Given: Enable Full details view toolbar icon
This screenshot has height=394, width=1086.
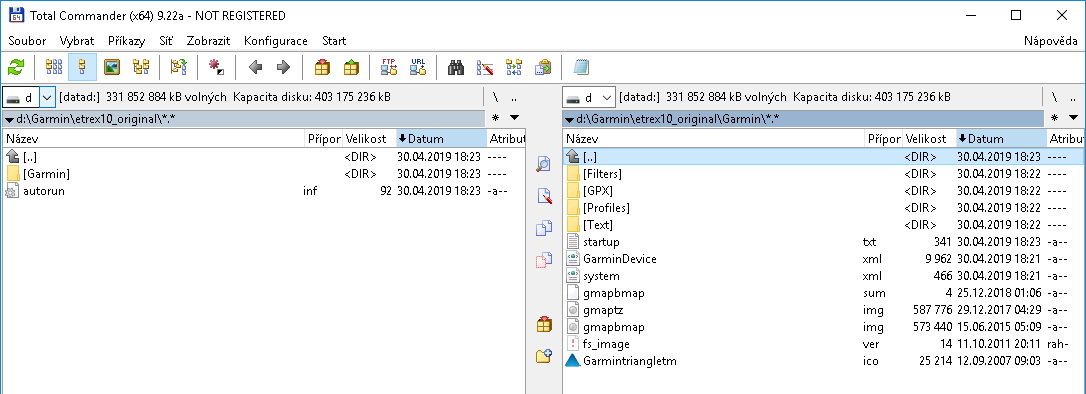Looking at the screenshot, I should 82,67.
